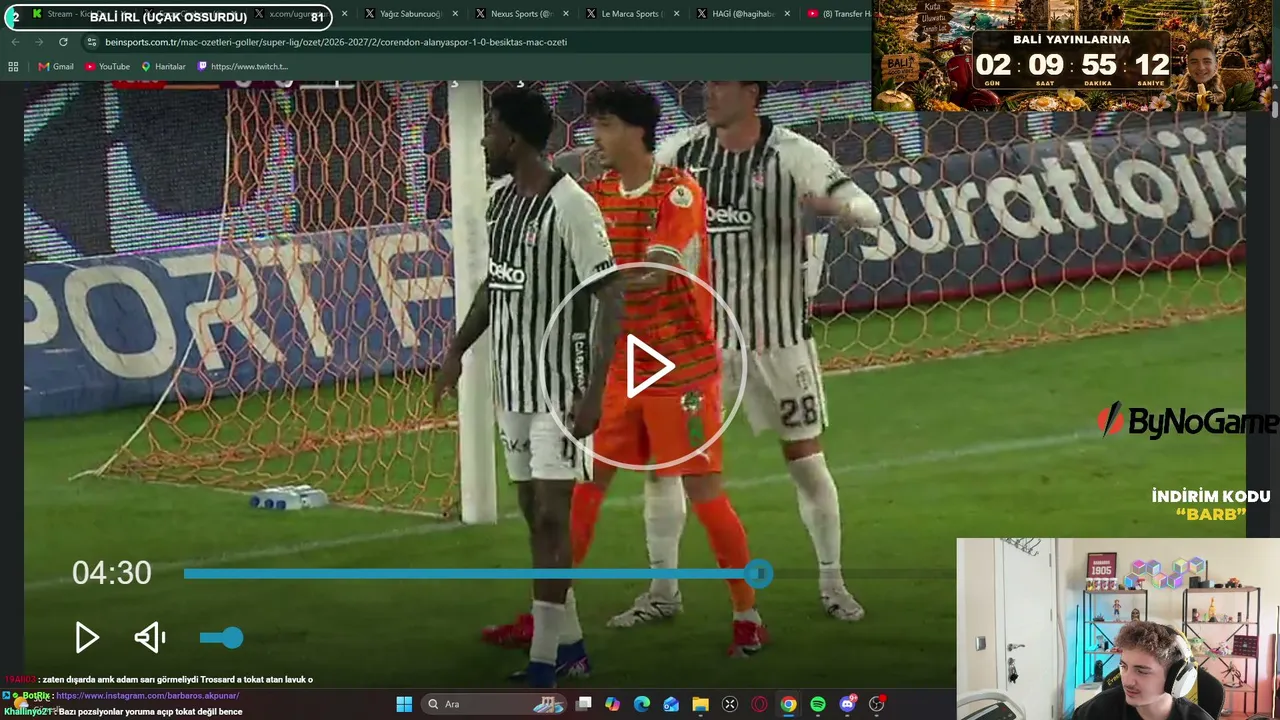Play the video with the large center play button
1280x720 pixels.
pyautogui.click(x=645, y=366)
